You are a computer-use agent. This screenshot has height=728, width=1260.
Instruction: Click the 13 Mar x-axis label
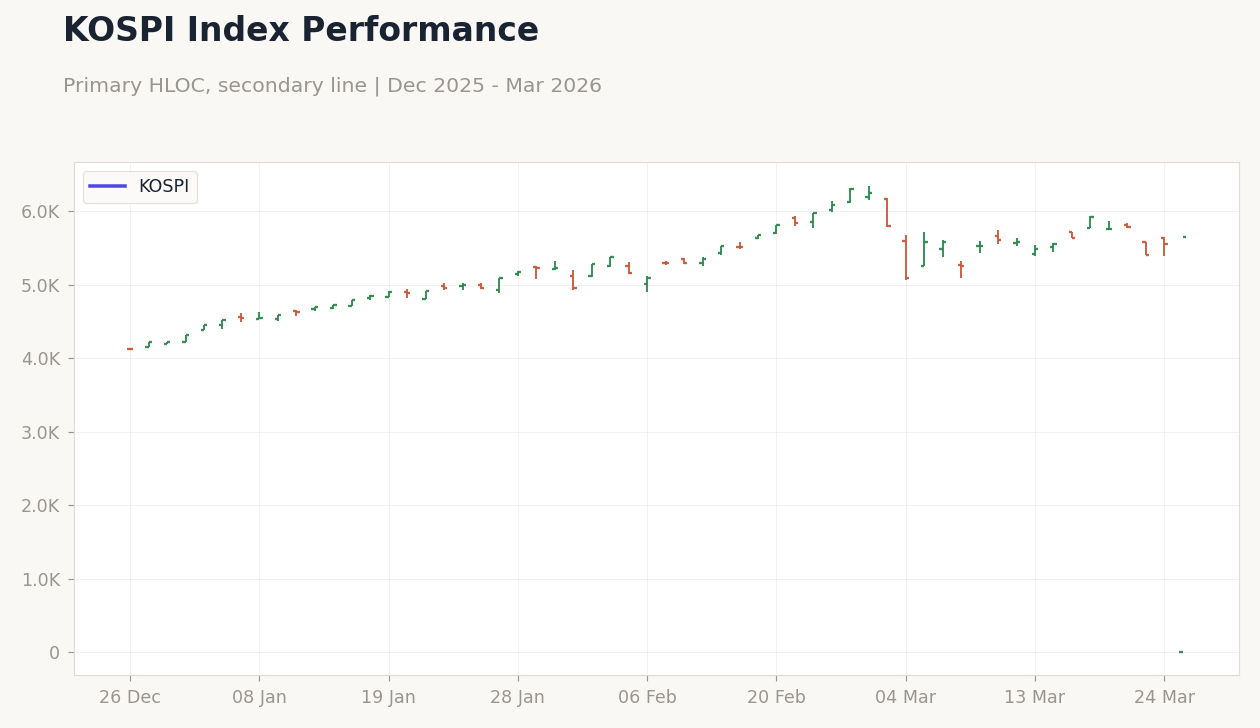click(1034, 698)
